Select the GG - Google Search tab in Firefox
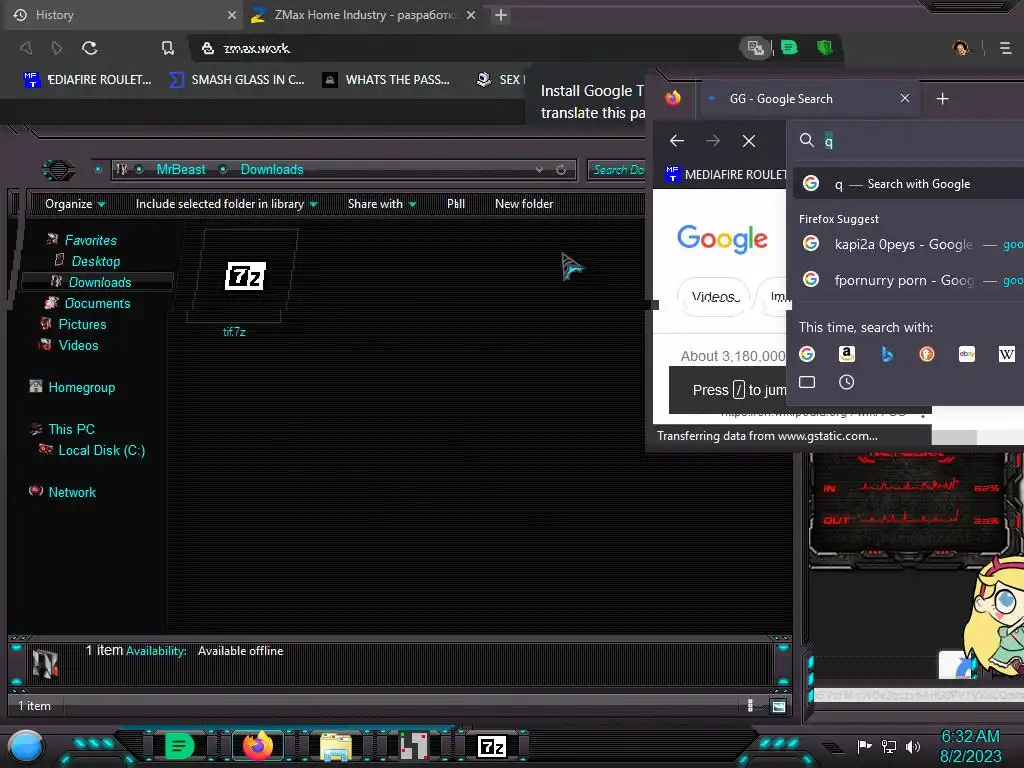 pyautogui.click(x=808, y=99)
